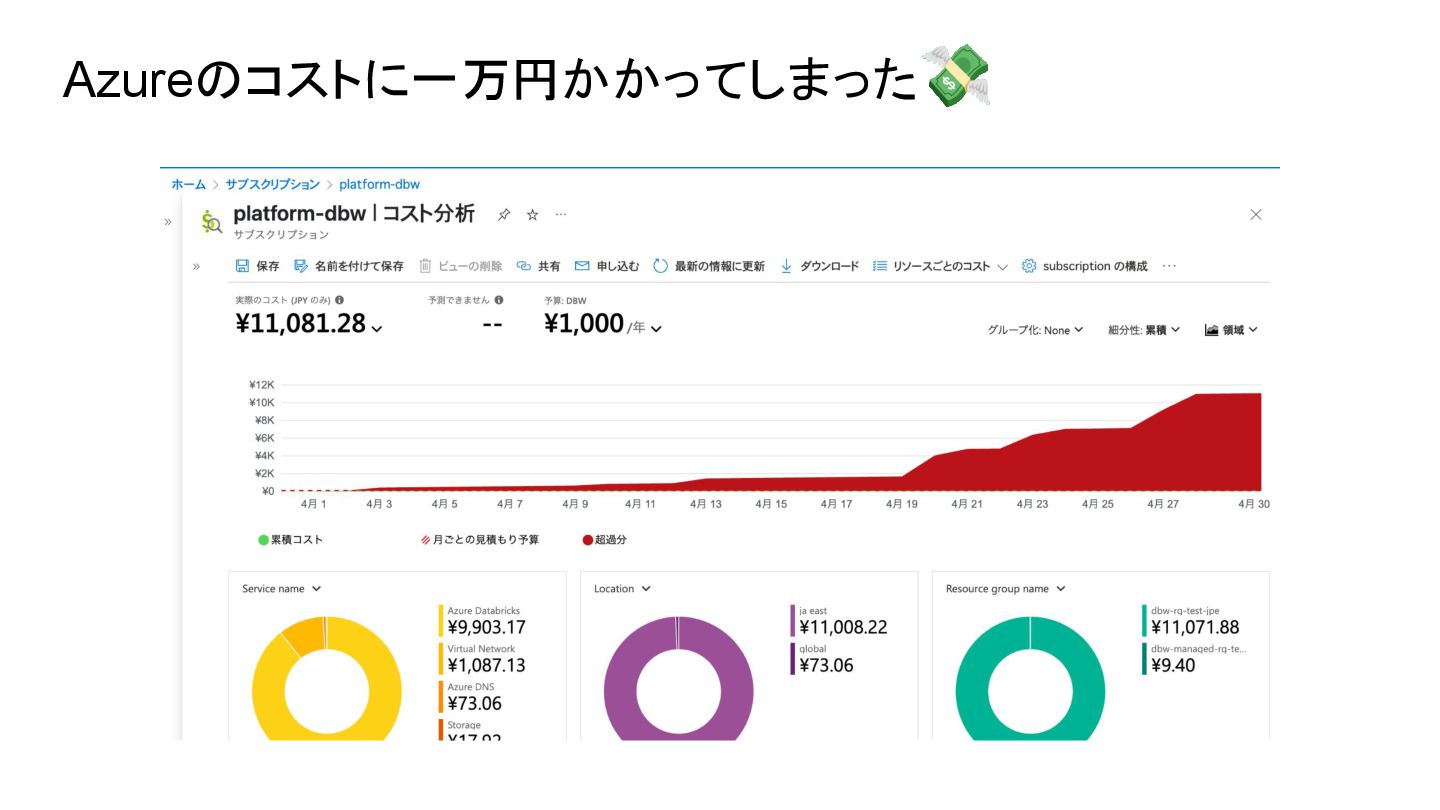The height and width of the screenshot is (810, 1440).
Task: Open the Location pivot dropdown
Action: point(622,589)
